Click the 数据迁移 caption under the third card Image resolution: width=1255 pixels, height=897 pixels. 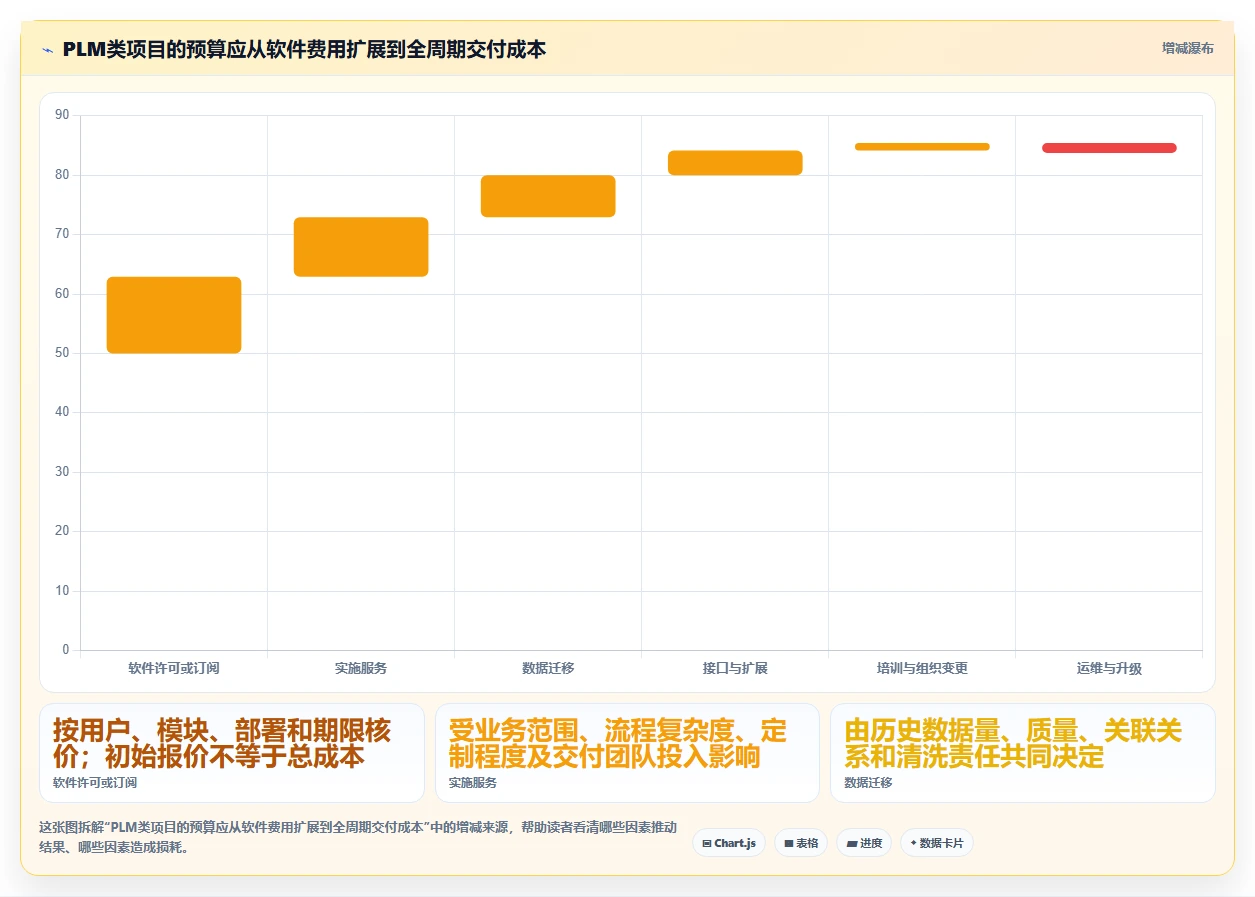point(868,783)
